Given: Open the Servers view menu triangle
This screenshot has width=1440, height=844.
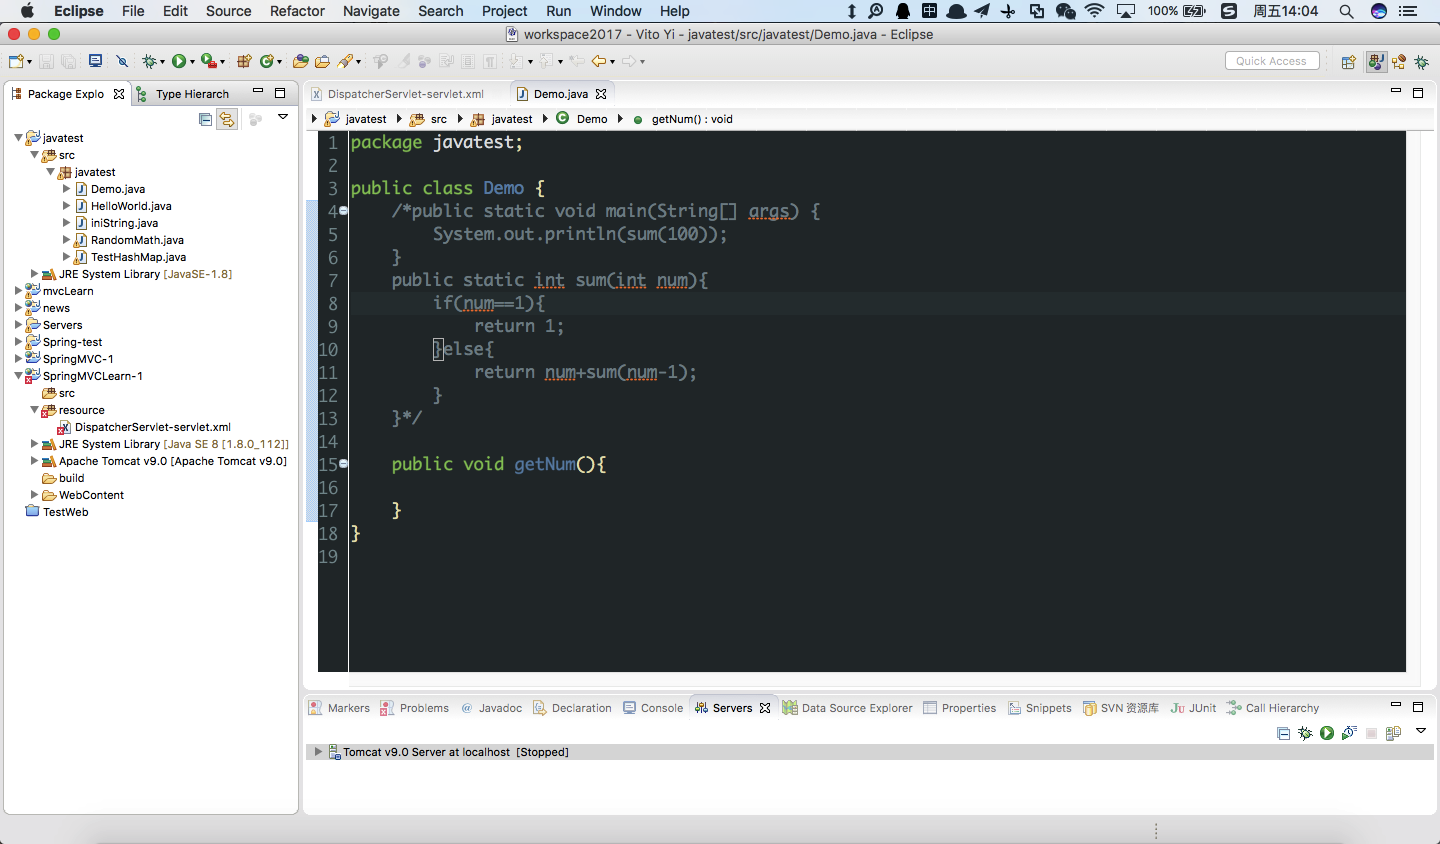Looking at the screenshot, I should pyautogui.click(x=1421, y=732).
